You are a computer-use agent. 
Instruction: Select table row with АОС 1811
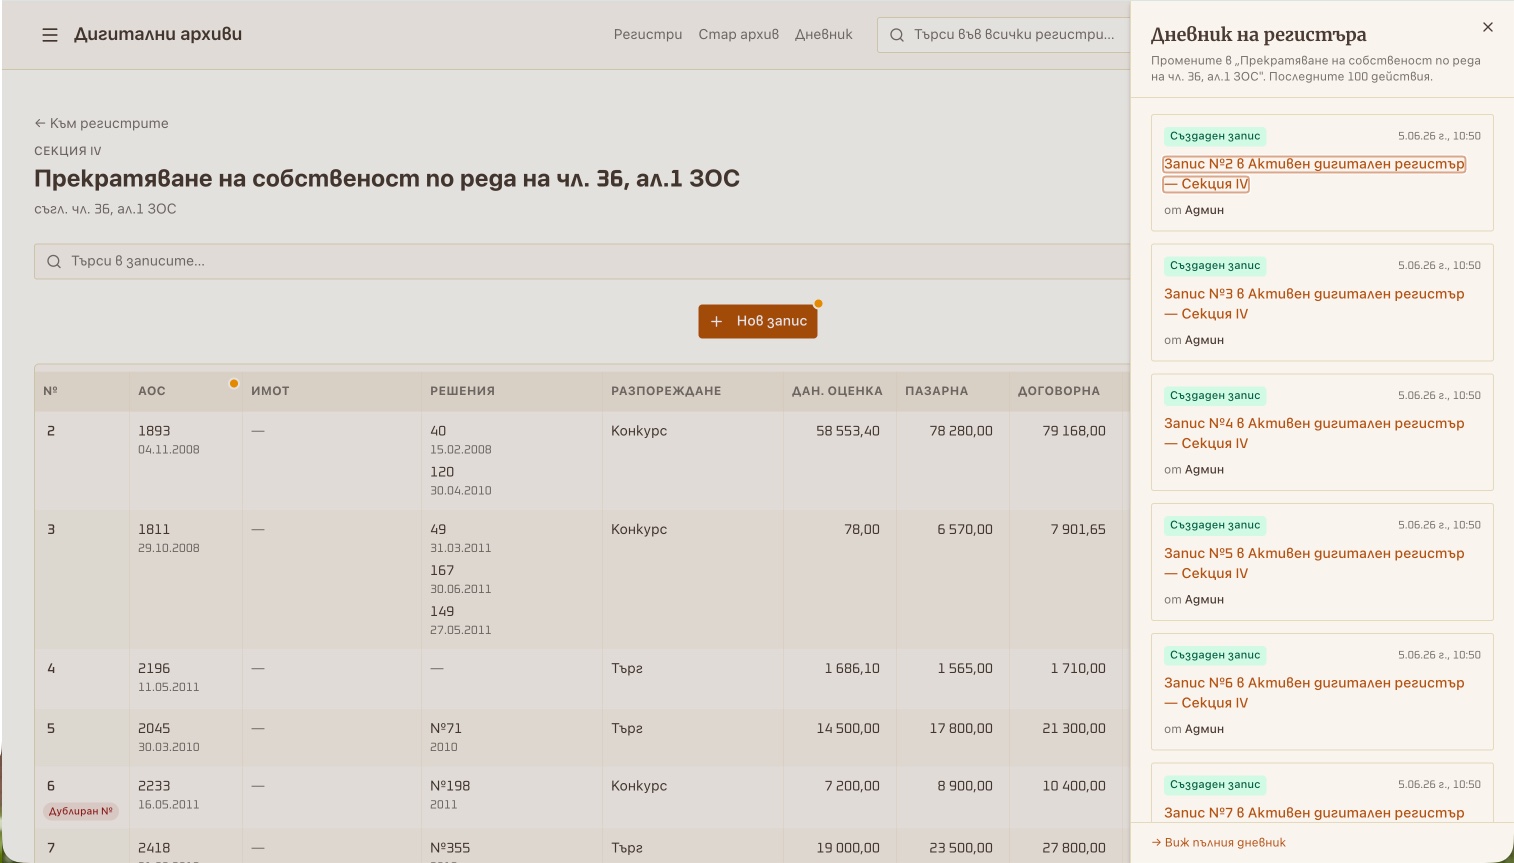tap(582, 579)
